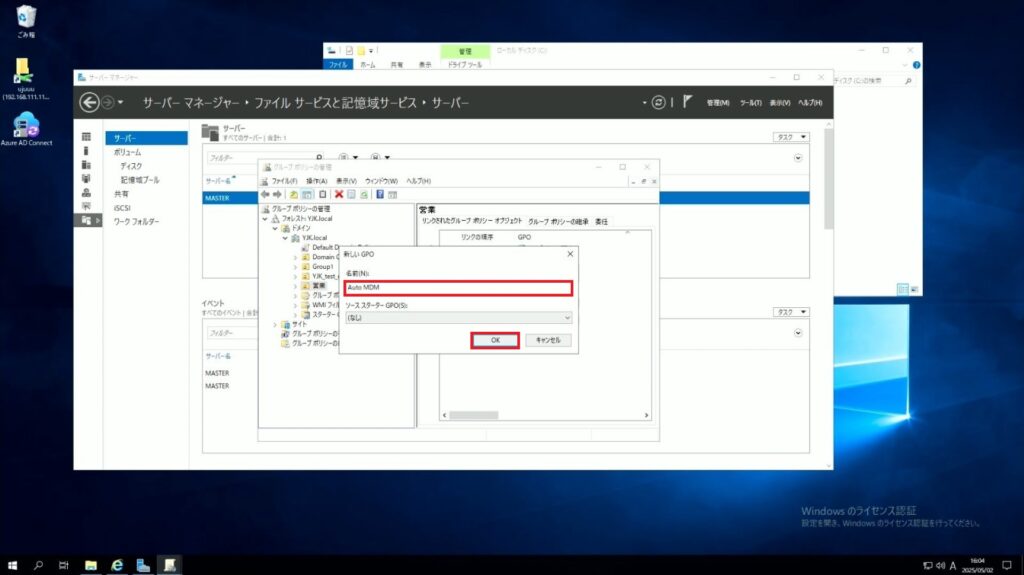1024x575 pixels.
Task: Click the キャンセル button
Action: 548,340
